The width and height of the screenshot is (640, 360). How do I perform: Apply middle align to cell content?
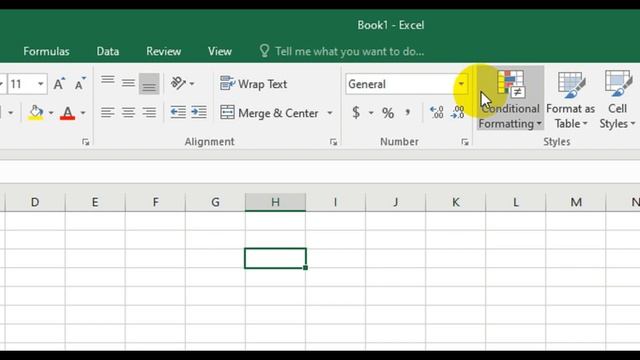128,84
